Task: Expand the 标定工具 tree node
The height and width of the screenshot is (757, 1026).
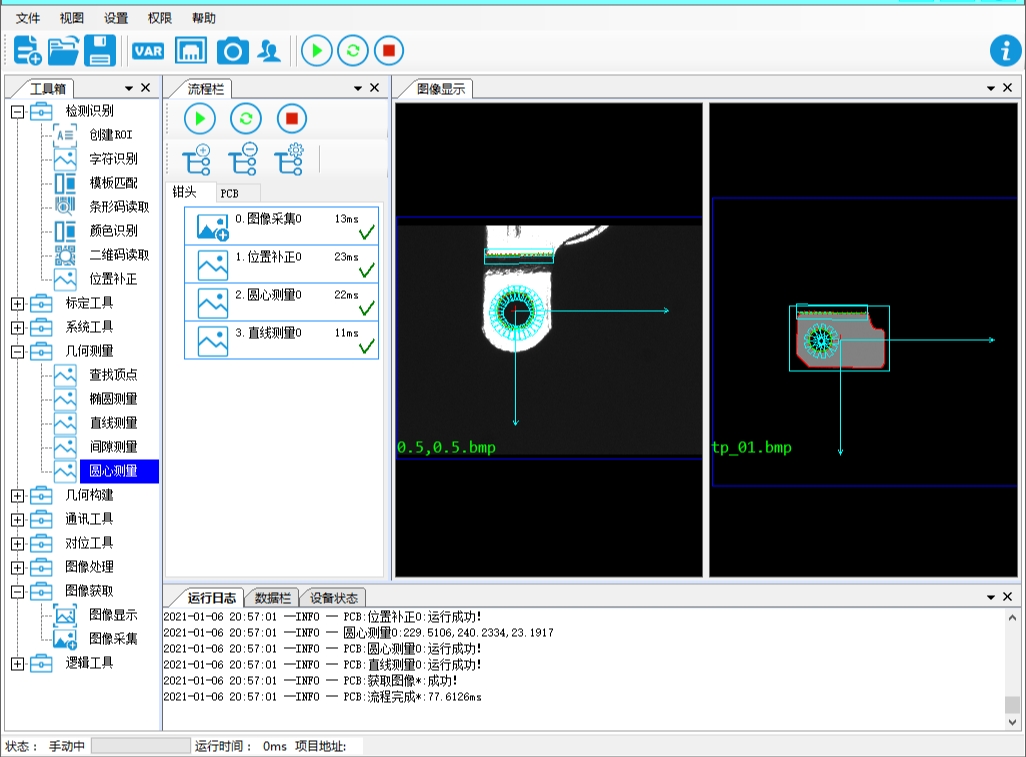Action: (x=18, y=304)
